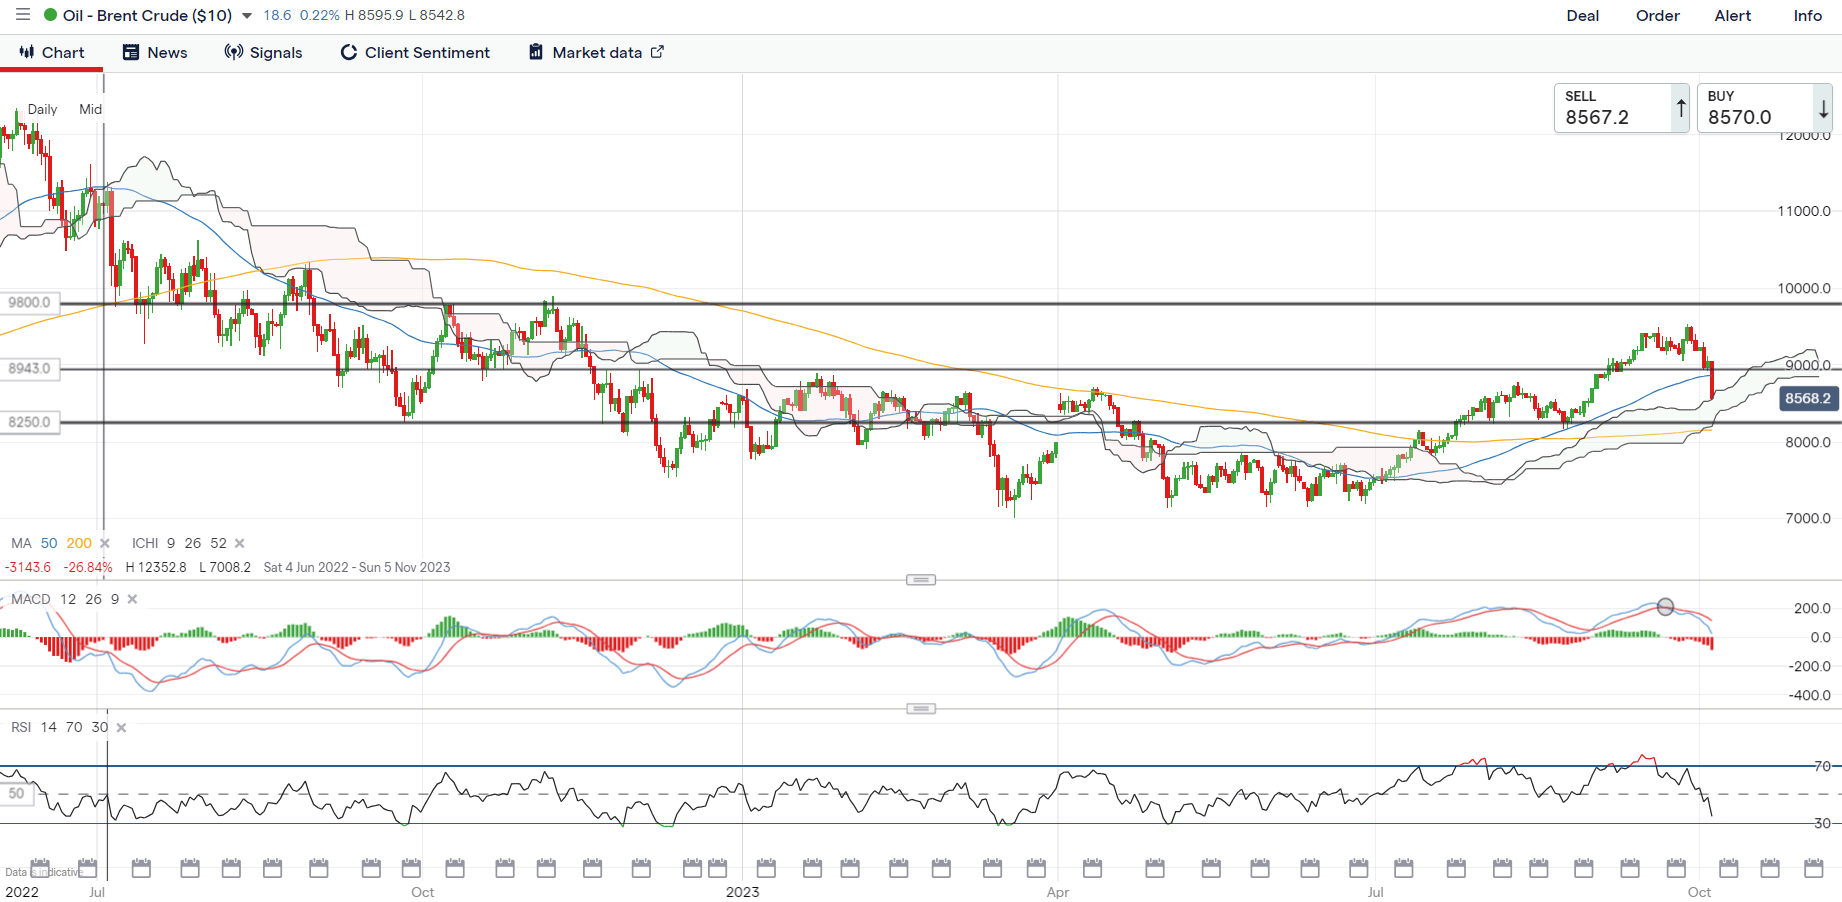Screen dimensions: 1842x902
Task: Select the Daily timeframe selector
Action: coord(42,109)
